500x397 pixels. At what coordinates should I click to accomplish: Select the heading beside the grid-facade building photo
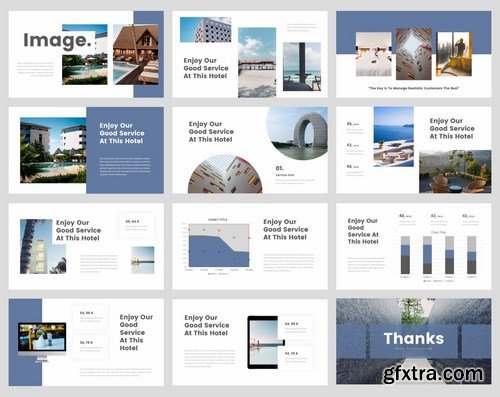point(206,68)
